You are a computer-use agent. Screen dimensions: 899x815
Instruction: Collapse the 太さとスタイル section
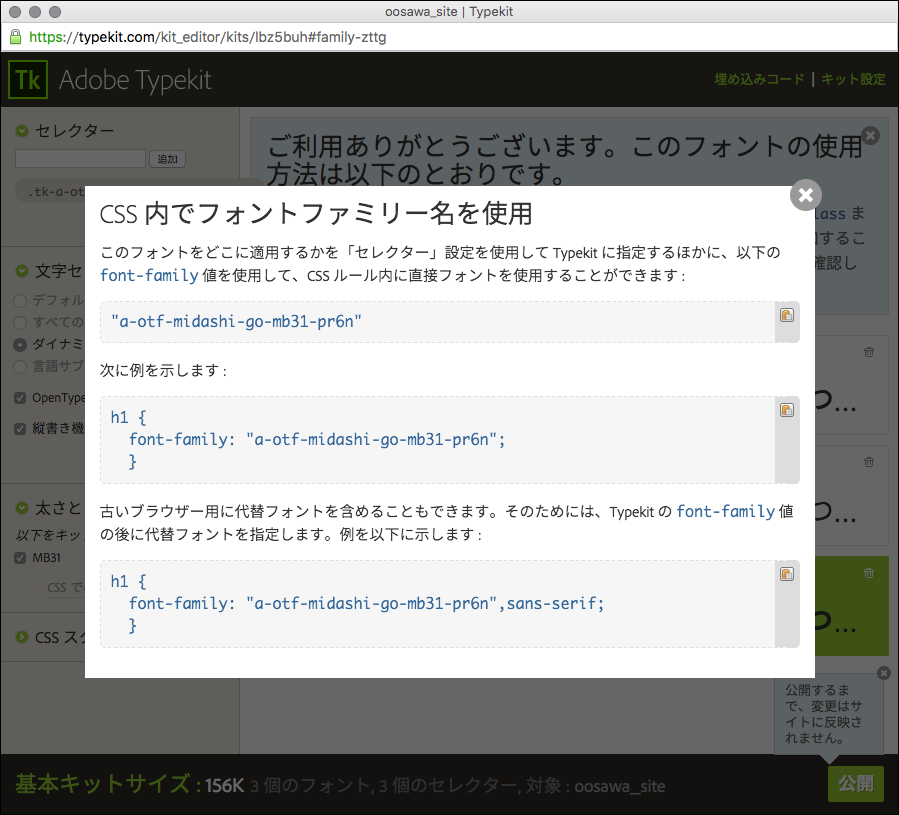22,508
